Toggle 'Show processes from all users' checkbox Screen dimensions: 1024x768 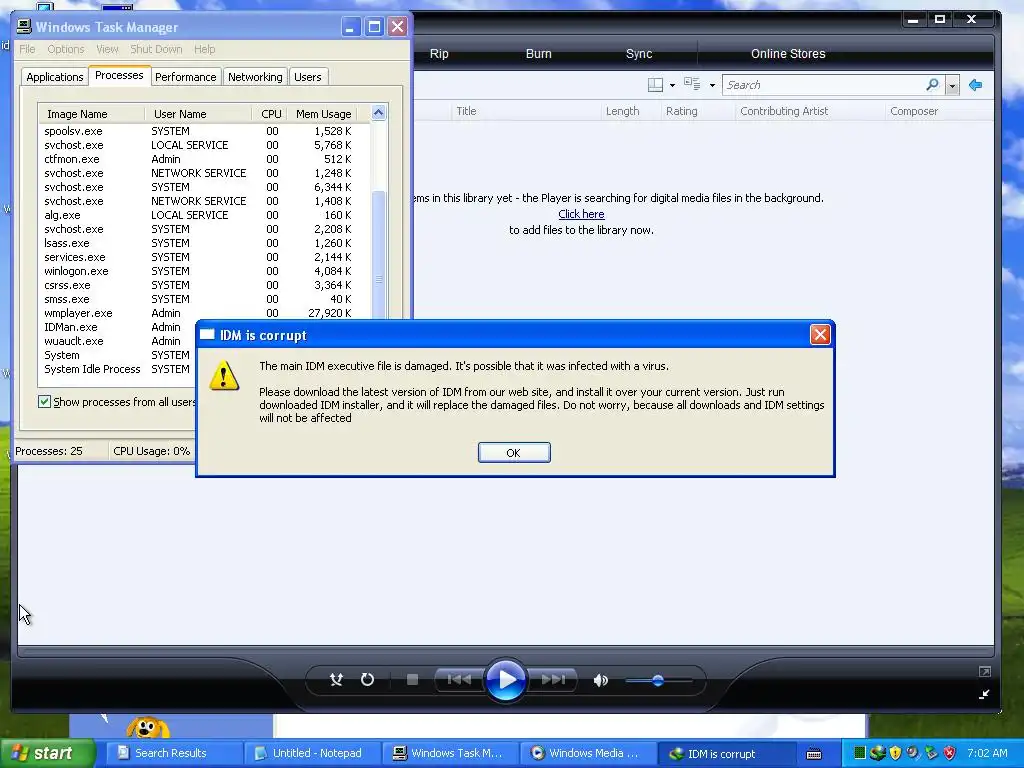coord(44,402)
